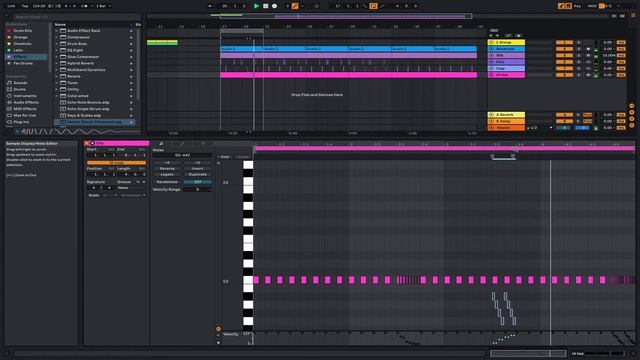Select the Latin collection
The width and height of the screenshot is (640, 360).
click(x=18, y=50)
